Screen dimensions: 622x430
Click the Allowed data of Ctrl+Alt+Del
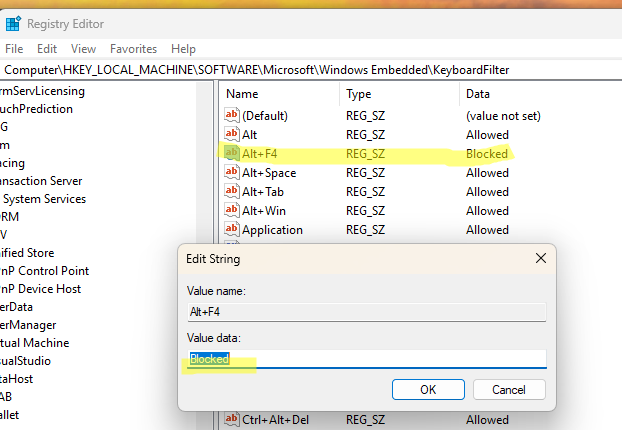487,420
